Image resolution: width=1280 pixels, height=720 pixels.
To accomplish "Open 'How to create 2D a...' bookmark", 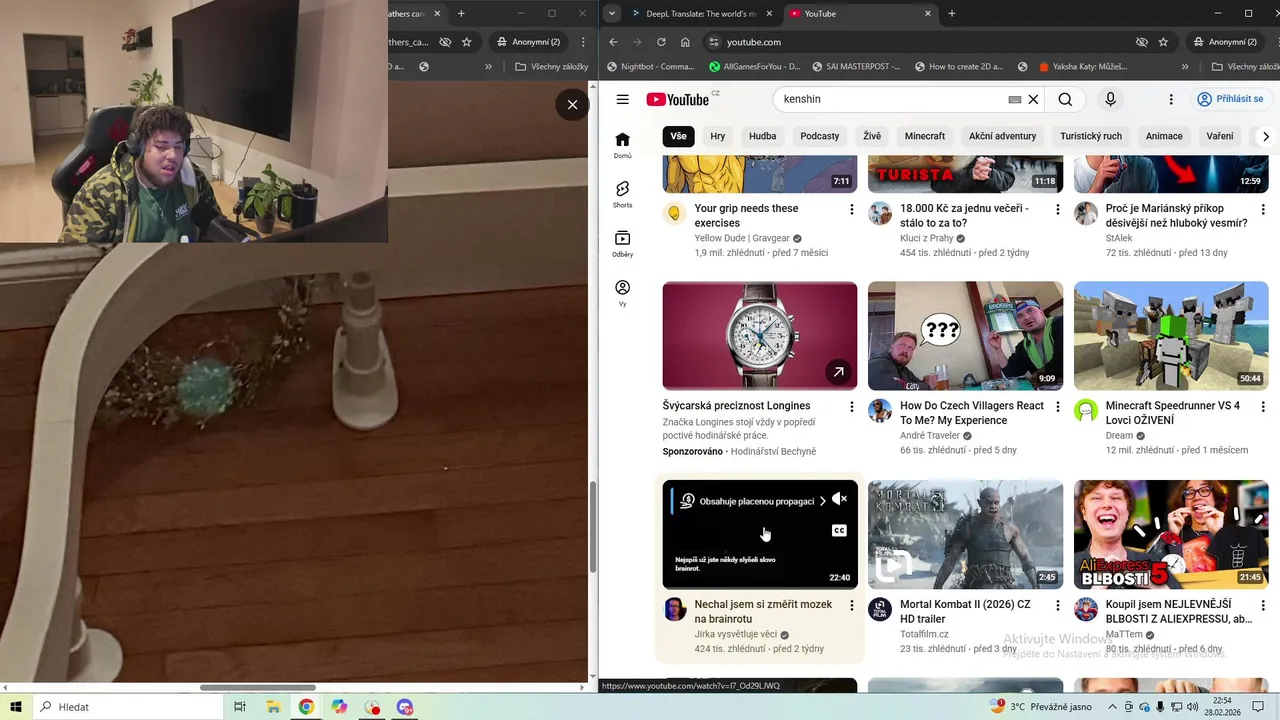I will pyautogui.click(x=958, y=67).
